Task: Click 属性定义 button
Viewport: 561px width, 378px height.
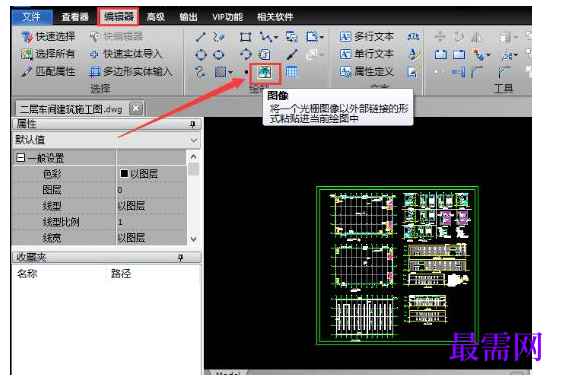Action: pos(366,72)
